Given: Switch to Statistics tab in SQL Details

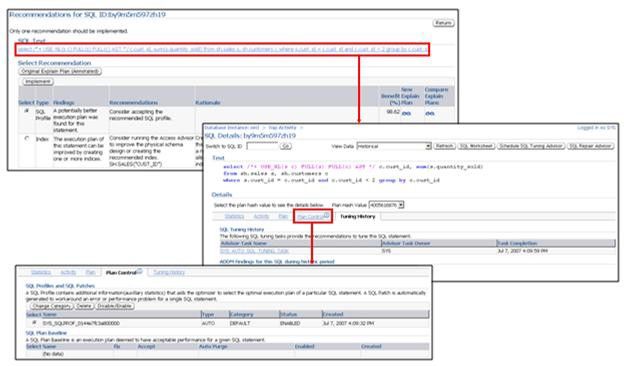Looking at the screenshot, I should pos(234,216).
